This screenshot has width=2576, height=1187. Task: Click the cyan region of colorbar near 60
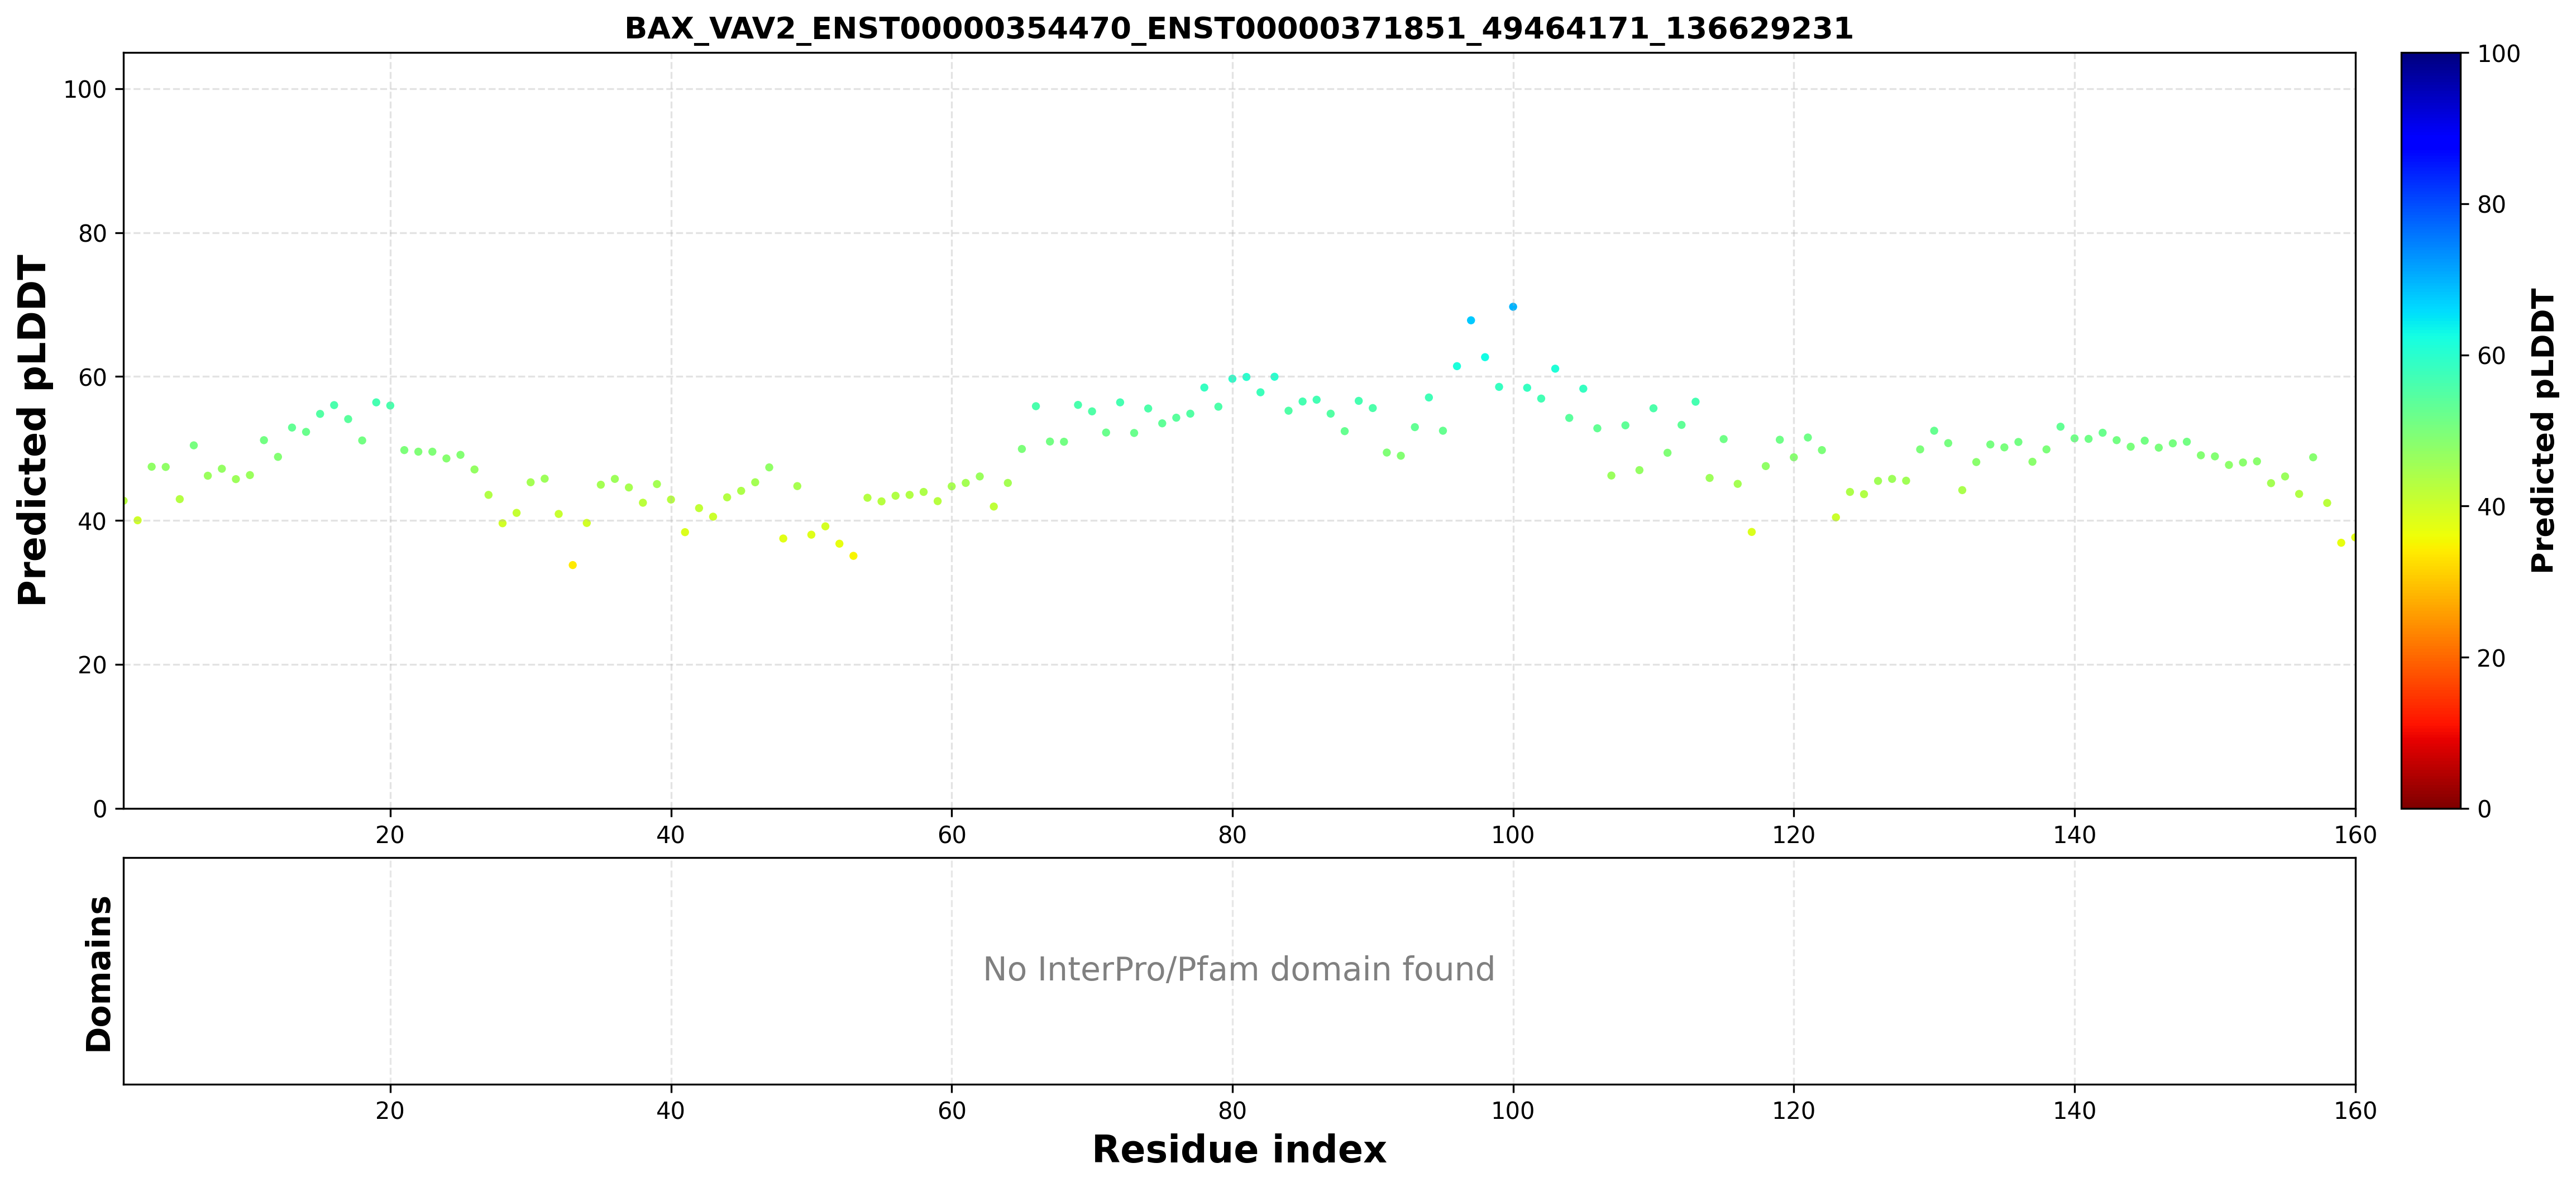coord(2431,355)
